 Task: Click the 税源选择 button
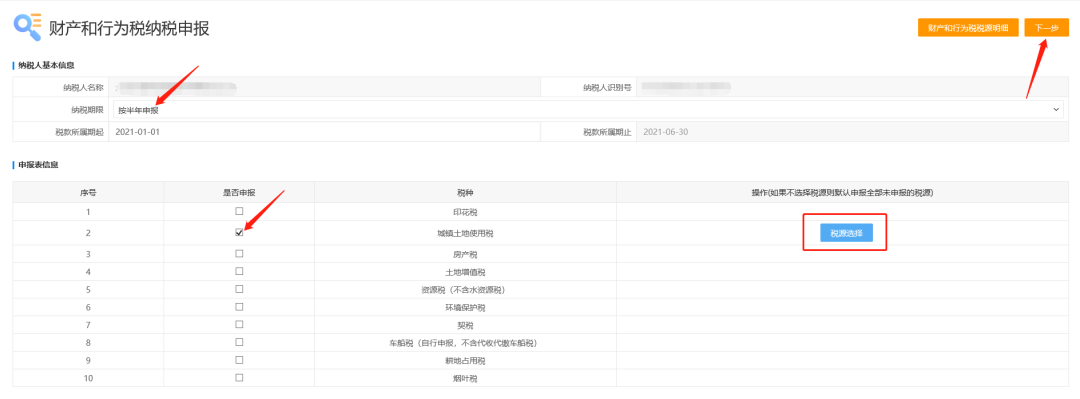(847, 233)
